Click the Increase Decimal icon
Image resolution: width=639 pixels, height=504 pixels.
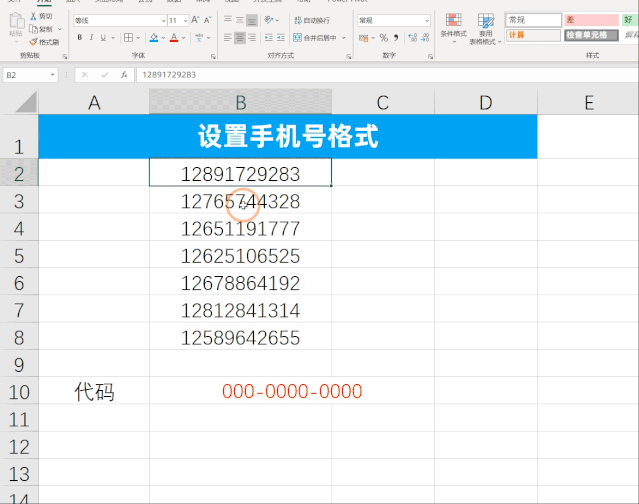(x=413, y=38)
